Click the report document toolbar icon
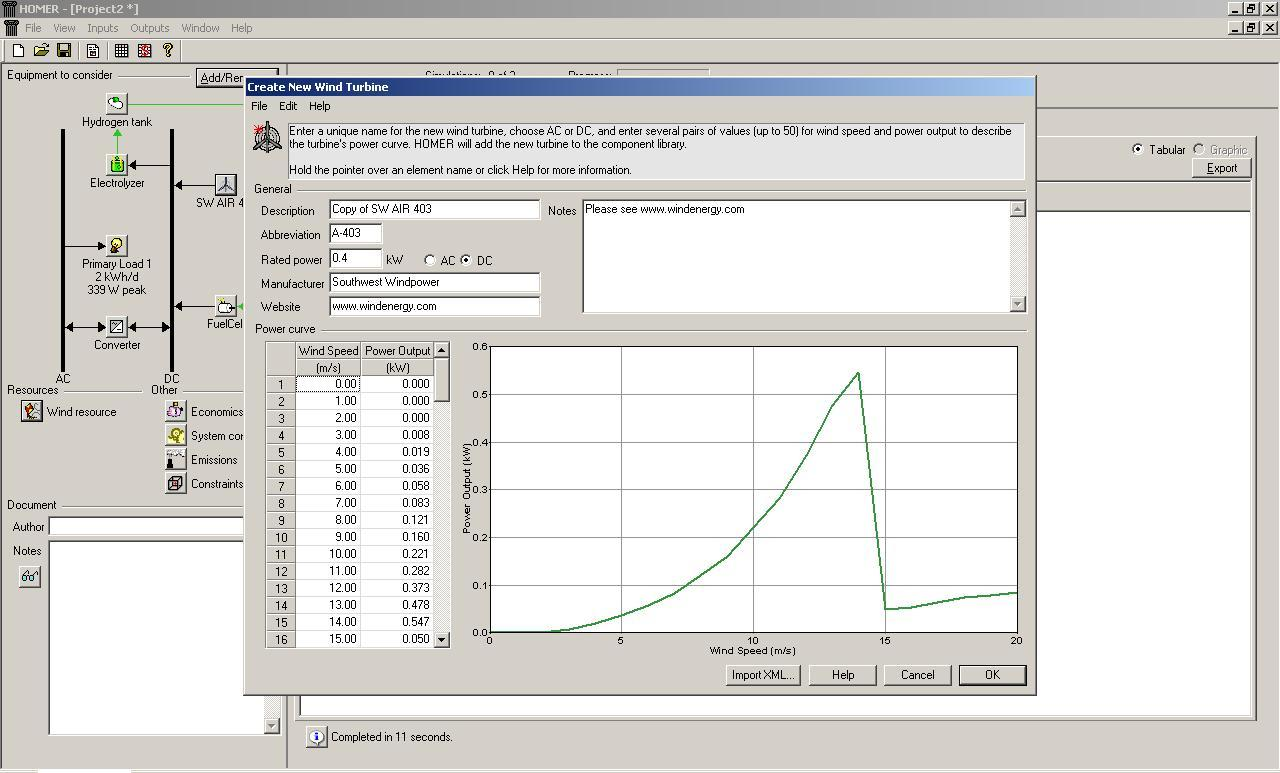This screenshot has height=773, width=1280. tap(93, 50)
